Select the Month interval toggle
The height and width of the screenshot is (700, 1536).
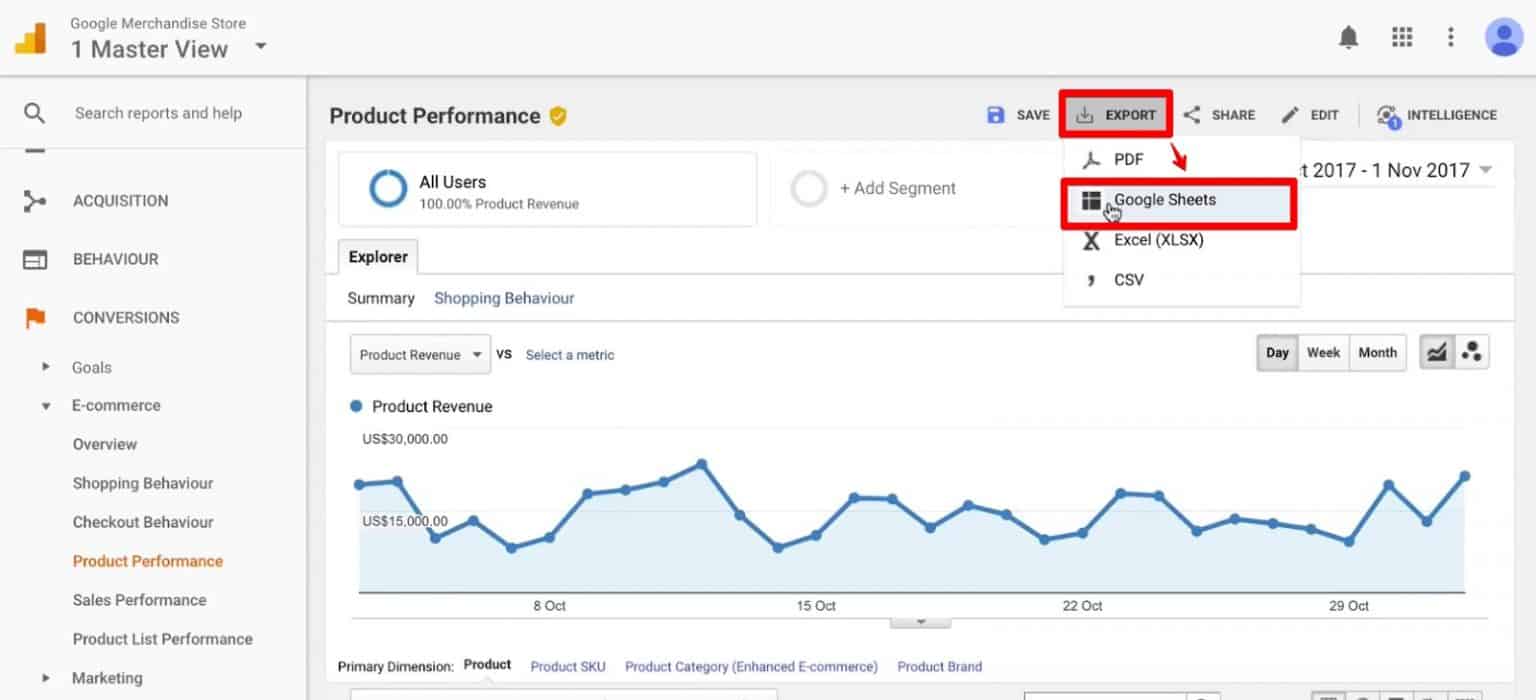(1377, 353)
